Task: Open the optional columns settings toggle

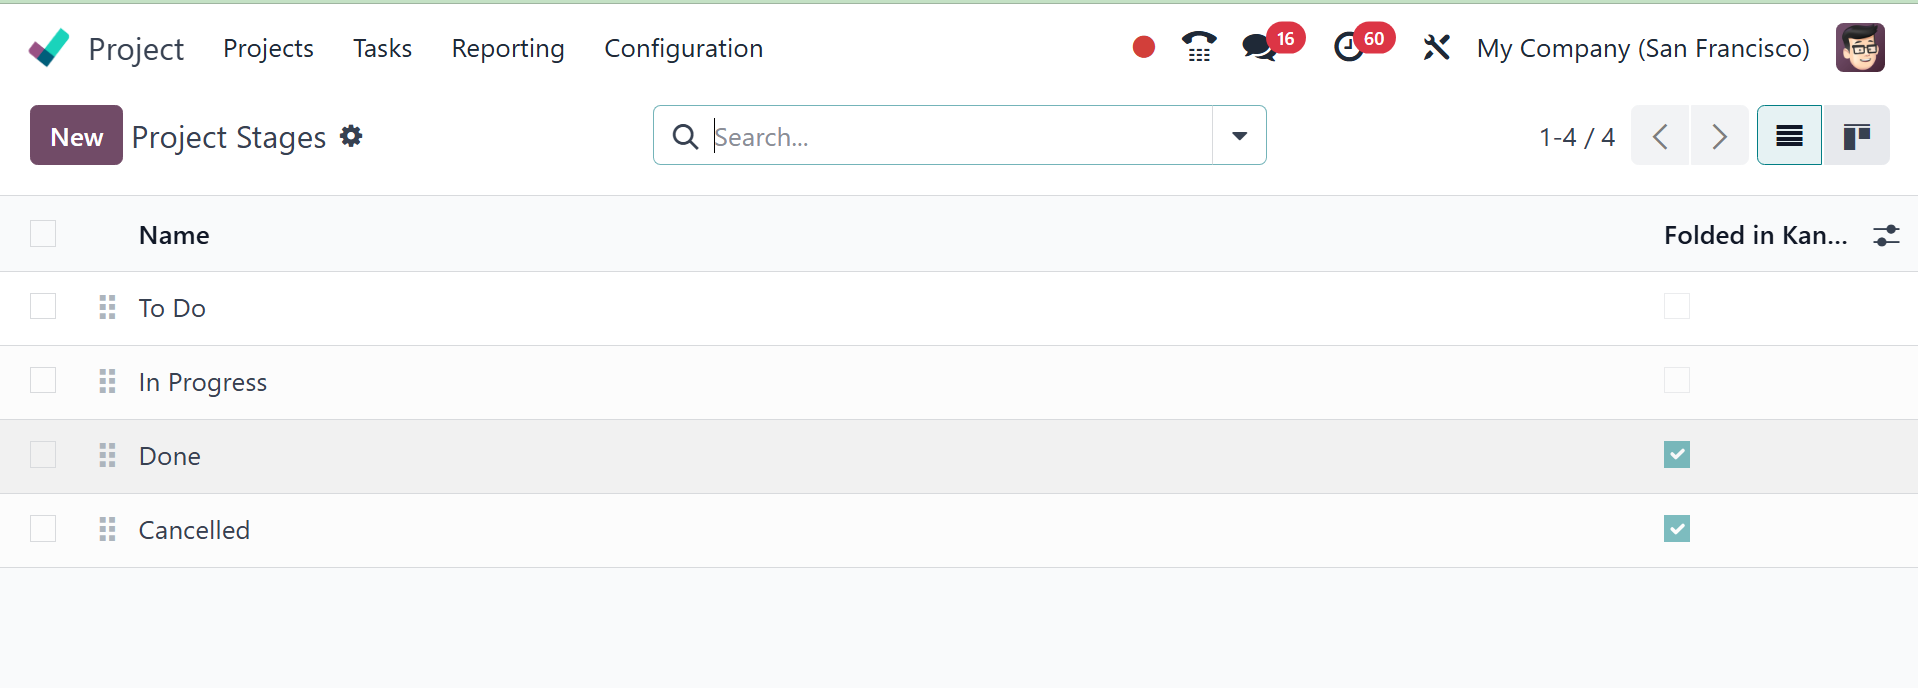Action: click(x=1886, y=235)
